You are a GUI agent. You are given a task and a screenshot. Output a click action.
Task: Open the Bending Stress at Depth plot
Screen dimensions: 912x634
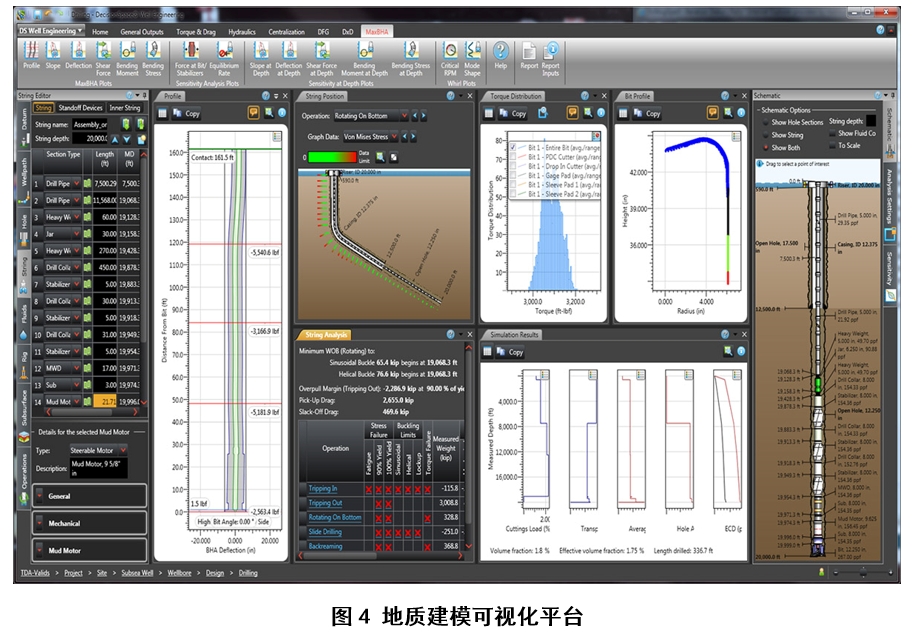tap(411, 59)
